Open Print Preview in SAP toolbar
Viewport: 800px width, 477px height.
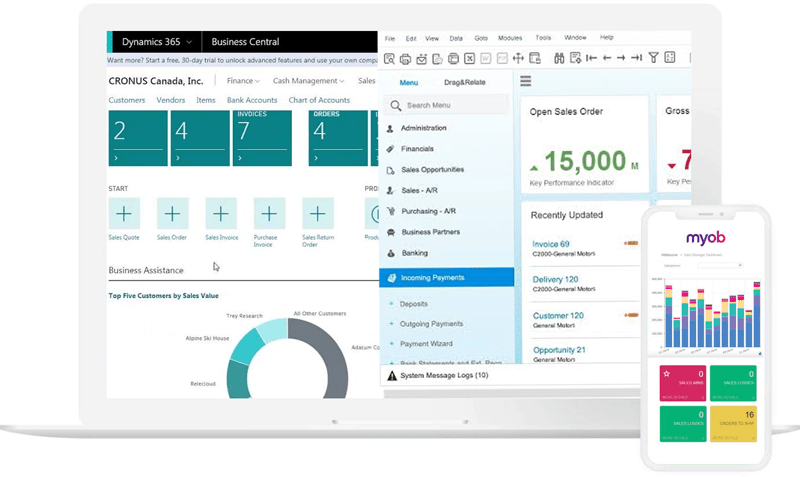coord(389,59)
